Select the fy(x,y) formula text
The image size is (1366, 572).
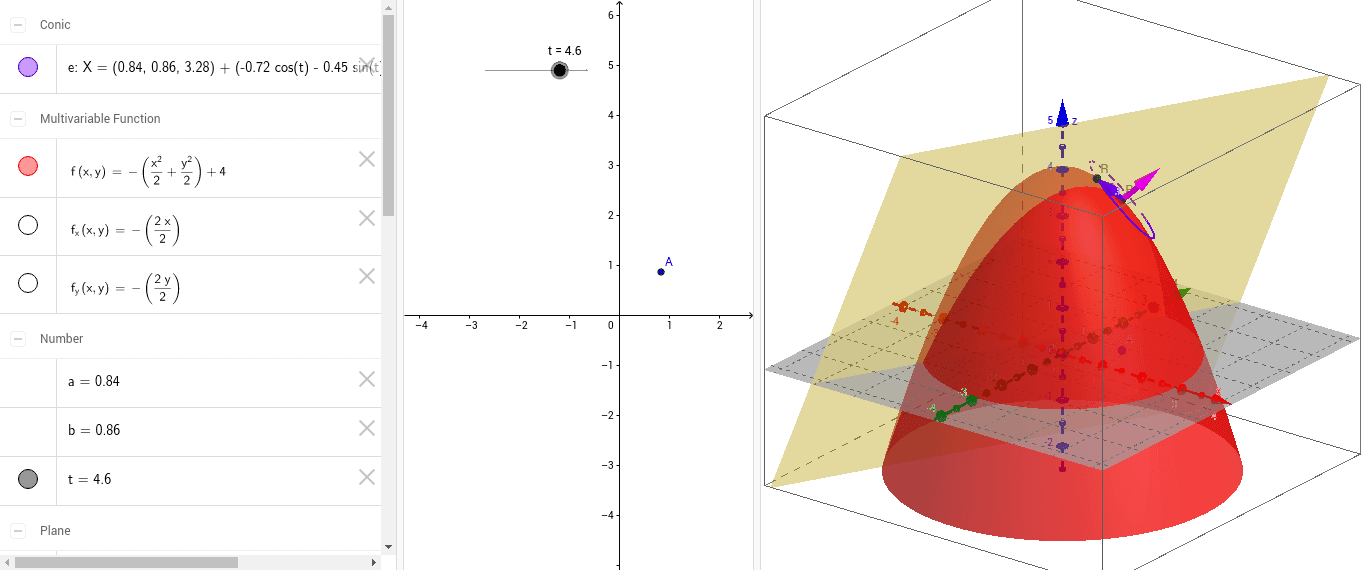(x=124, y=288)
